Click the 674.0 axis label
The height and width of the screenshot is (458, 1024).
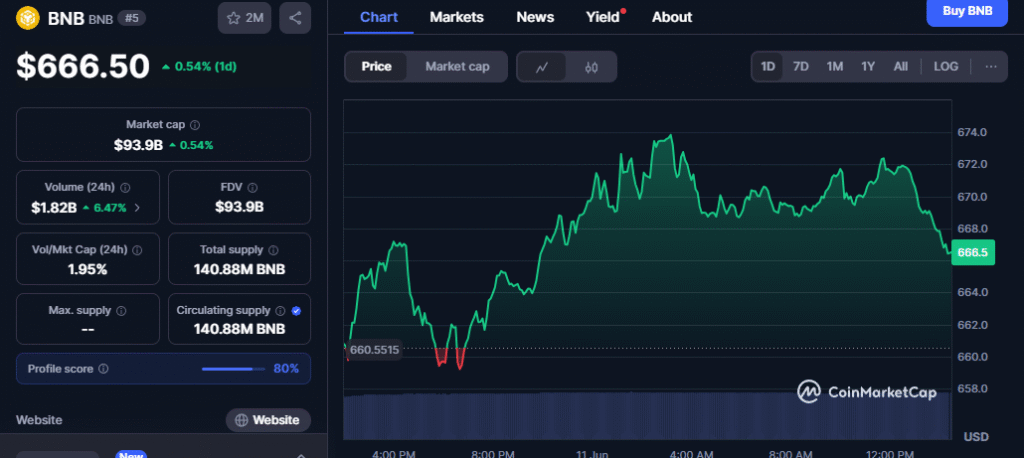(x=972, y=132)
